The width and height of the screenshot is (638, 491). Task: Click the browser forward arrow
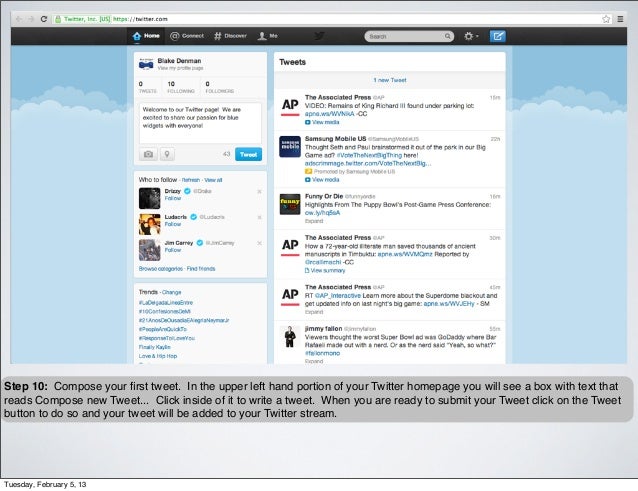click(31, 19)
